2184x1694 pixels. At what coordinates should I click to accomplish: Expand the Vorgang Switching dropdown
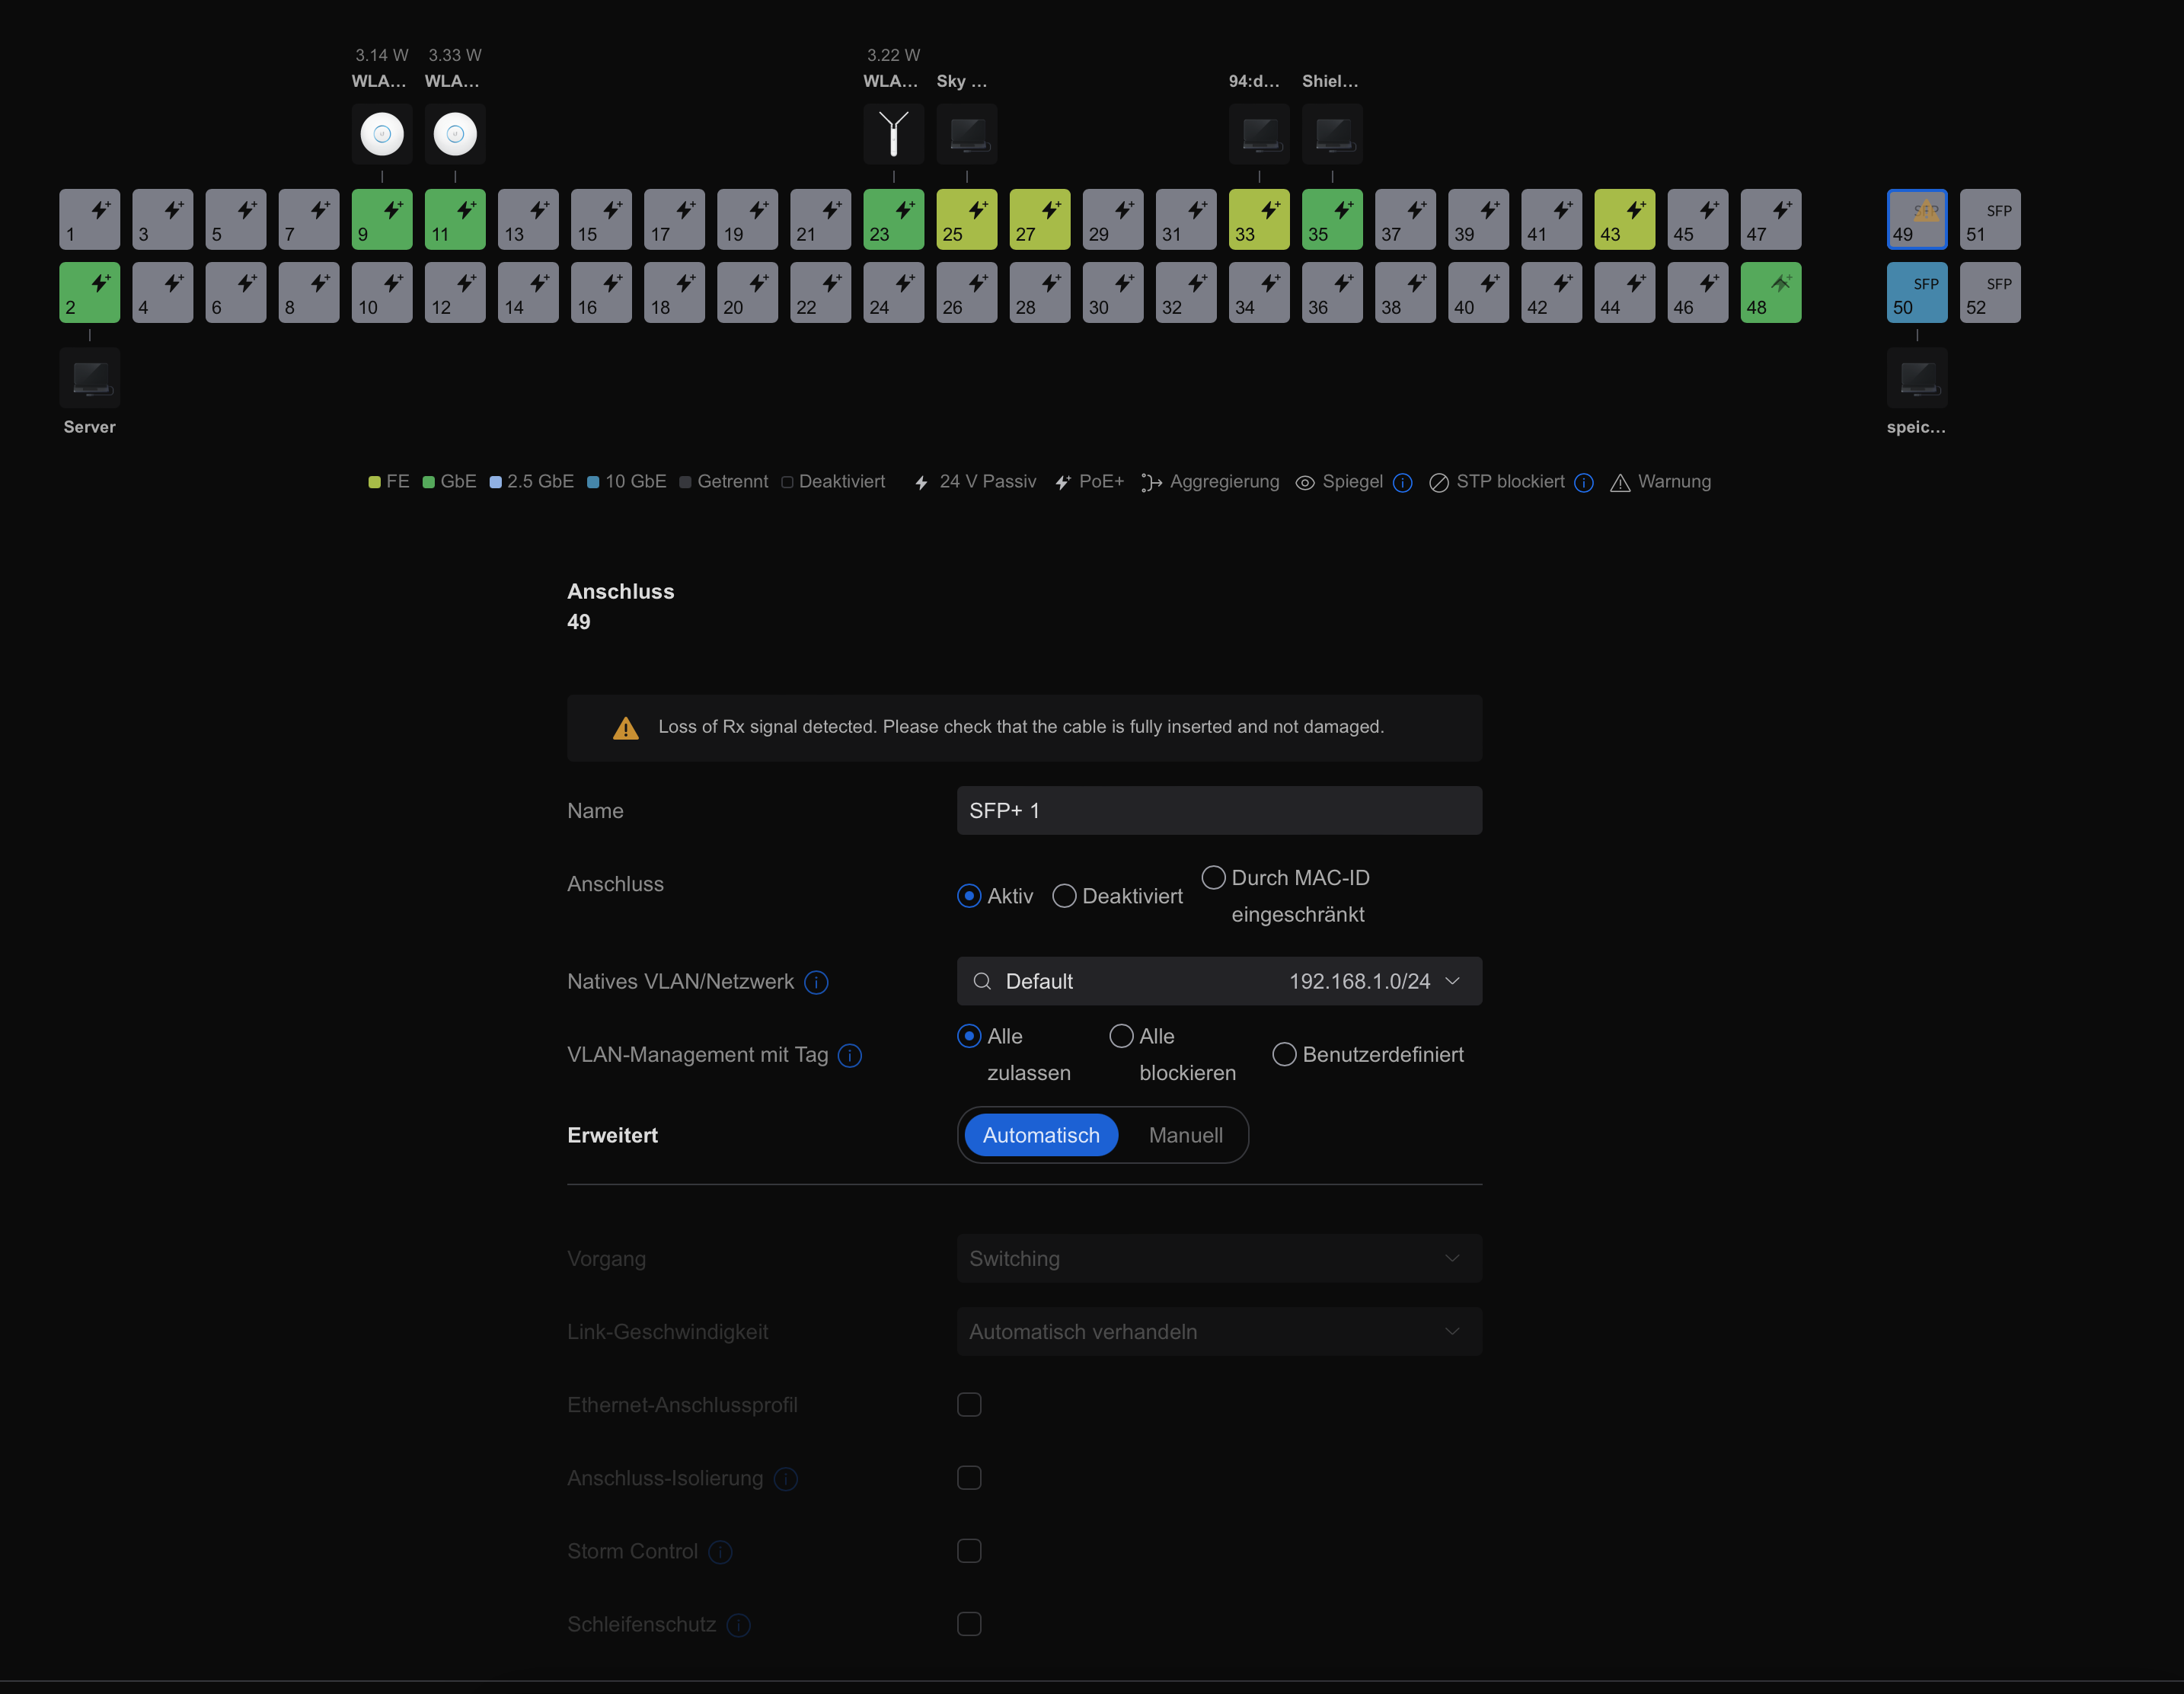1218,1258
